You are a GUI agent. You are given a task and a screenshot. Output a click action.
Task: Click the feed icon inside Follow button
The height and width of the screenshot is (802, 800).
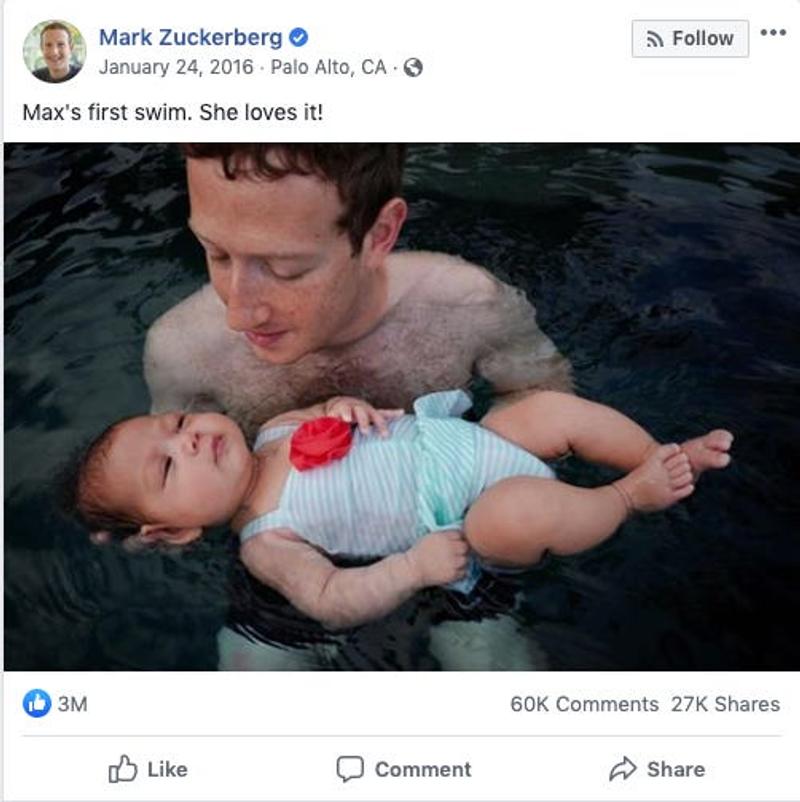click(x=655, y=39)
